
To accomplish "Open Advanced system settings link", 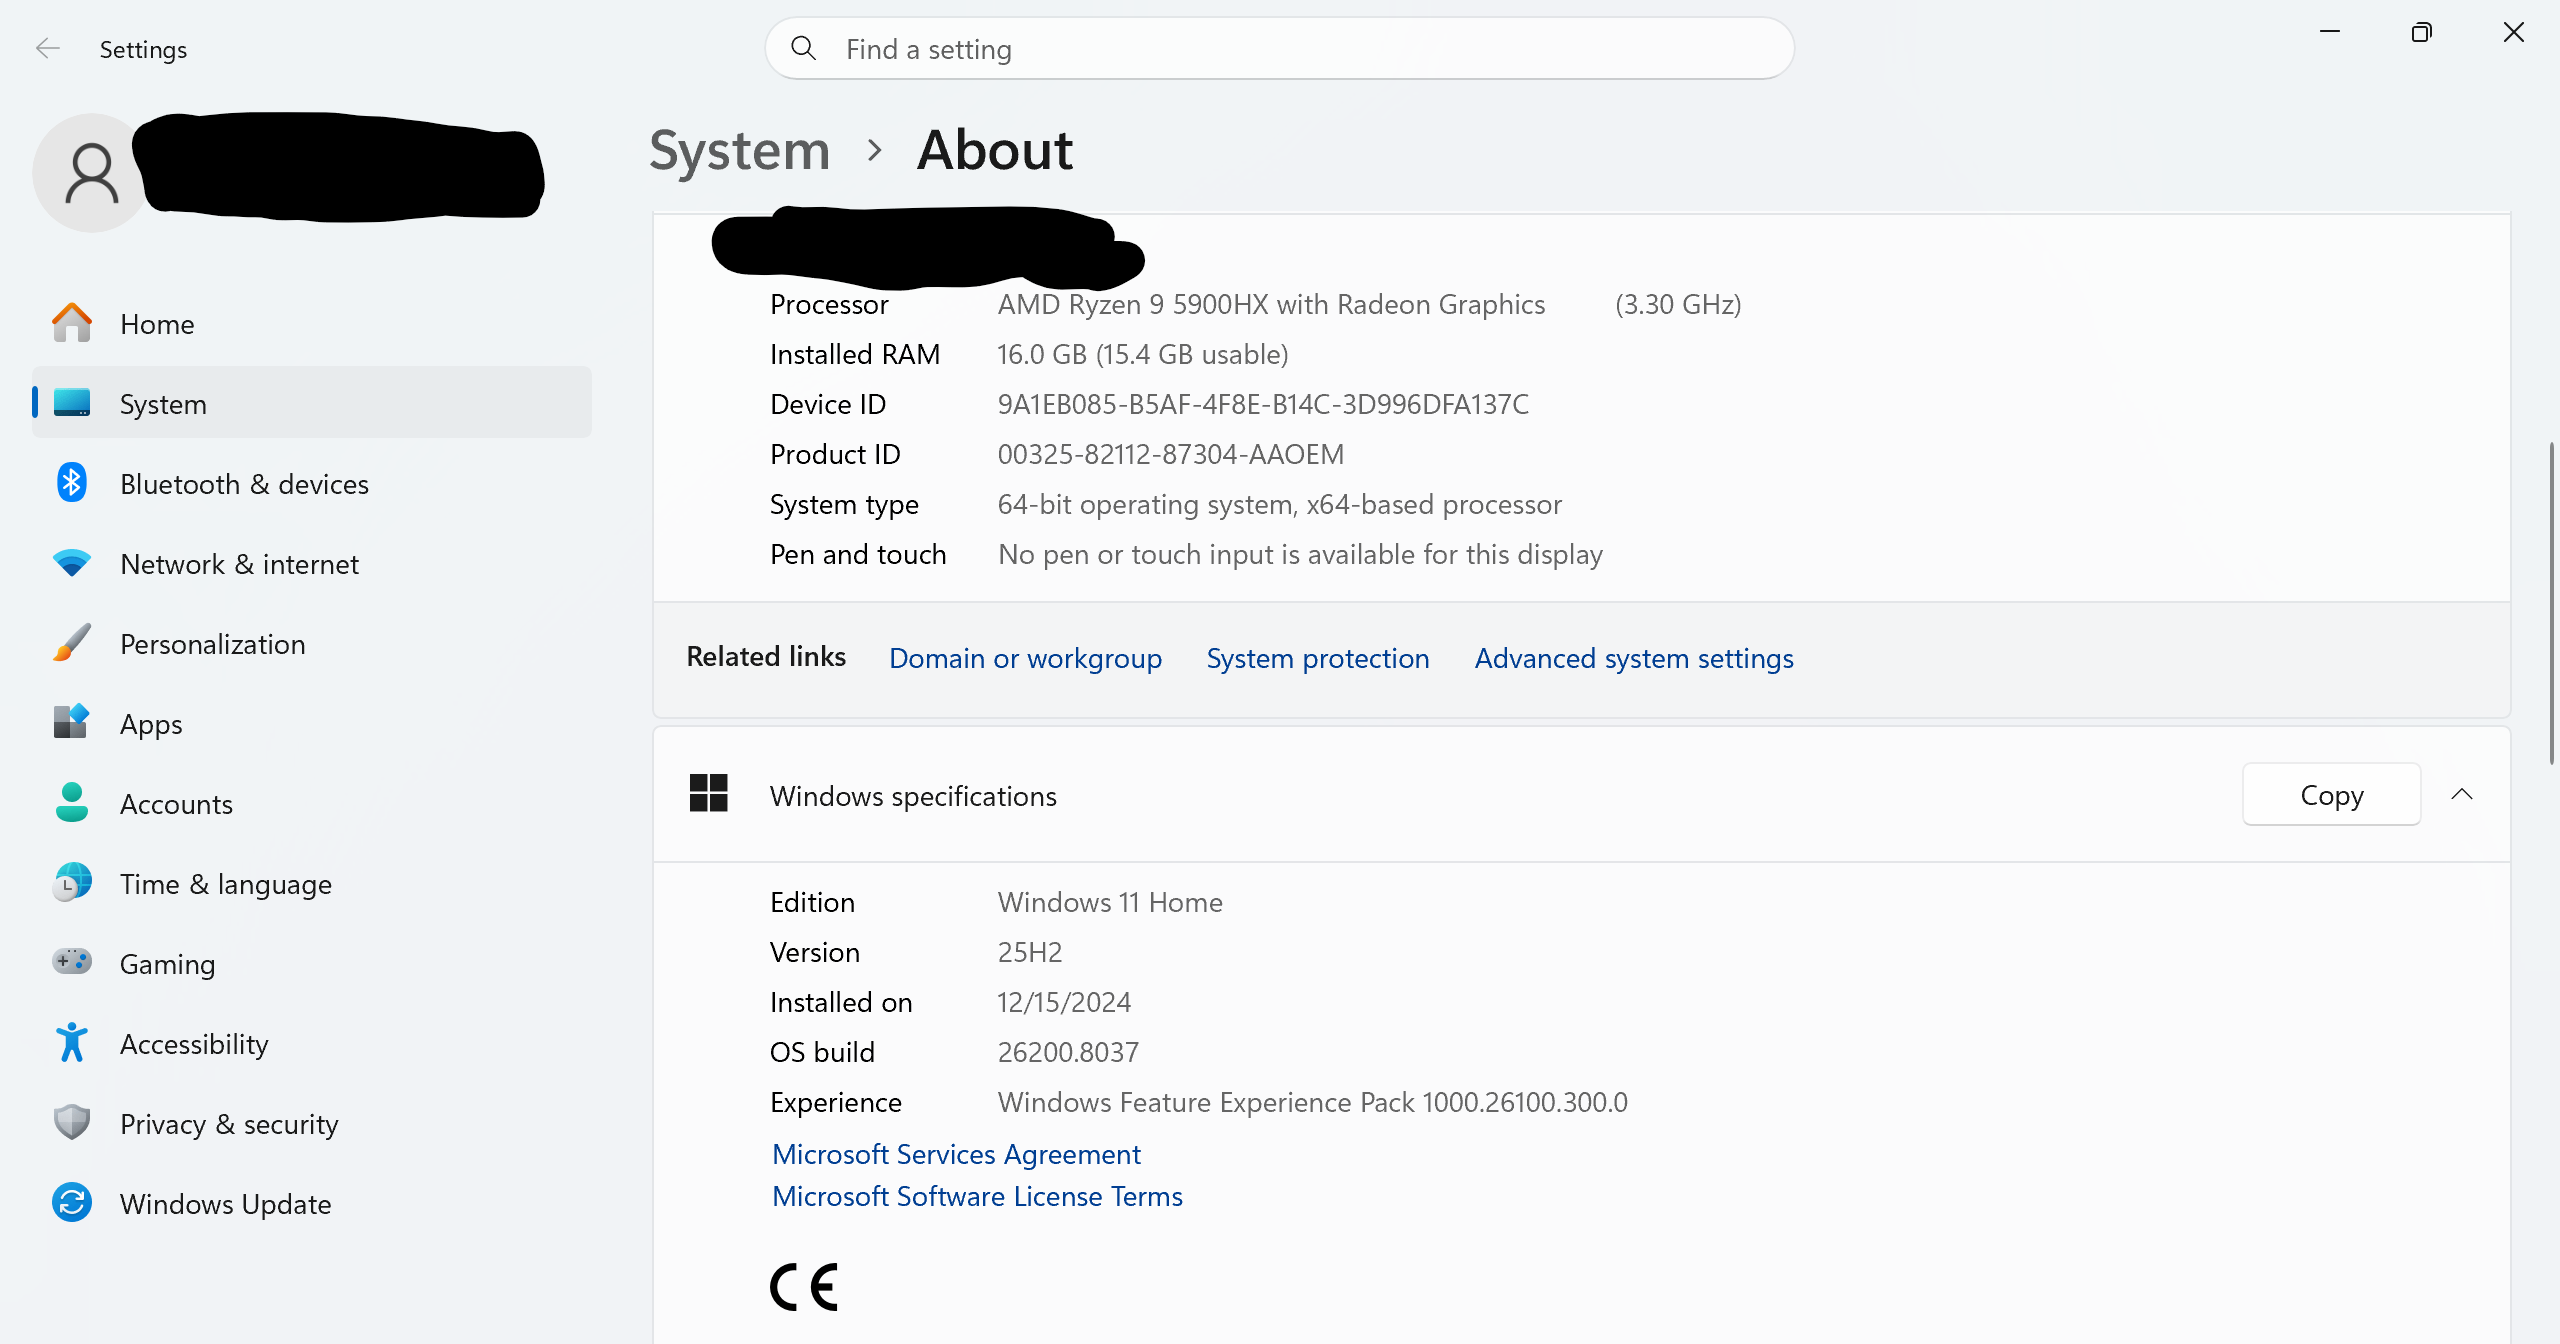I will point(1633,658).
